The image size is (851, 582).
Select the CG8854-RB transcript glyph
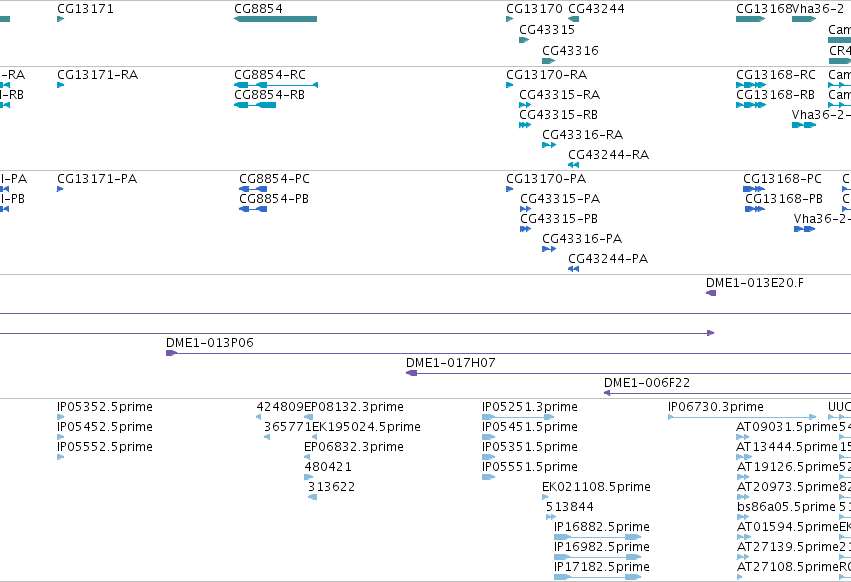click(x=255, y=105)
